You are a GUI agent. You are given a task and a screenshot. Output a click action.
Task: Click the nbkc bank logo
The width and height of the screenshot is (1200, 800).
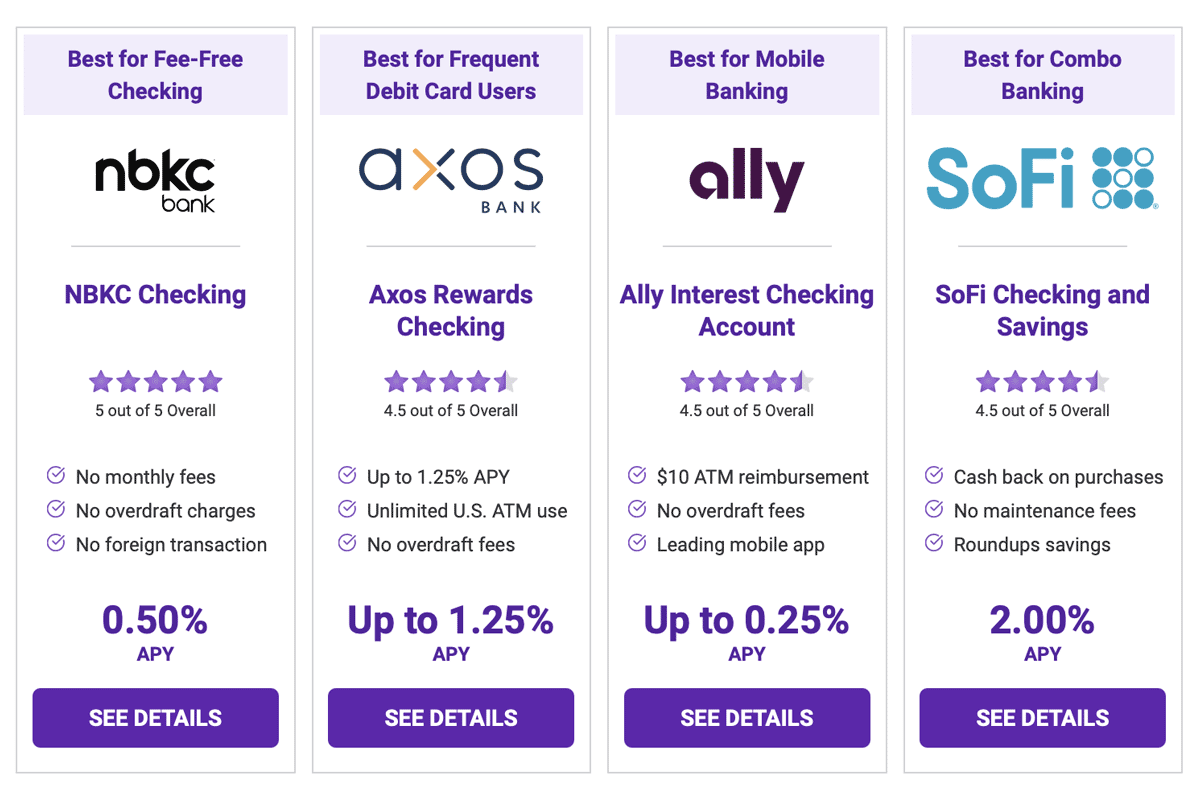pyautogui.click(x=155, y=180)
